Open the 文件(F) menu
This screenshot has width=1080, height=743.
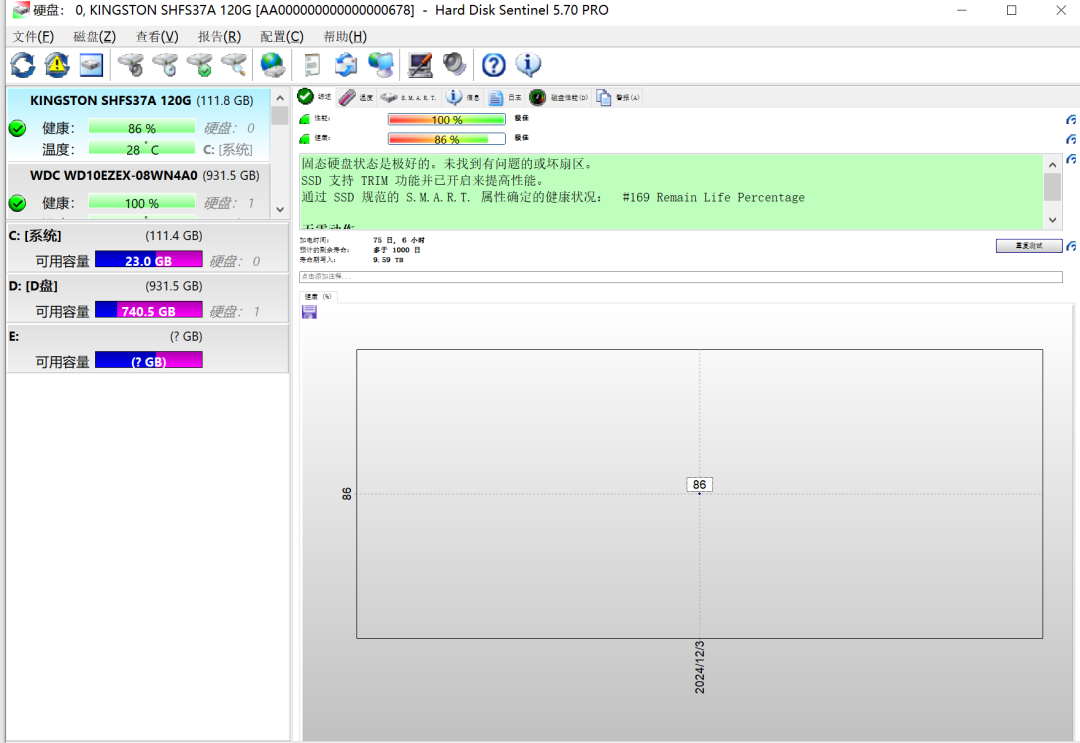pyautogui.click(x=33, y=36)
